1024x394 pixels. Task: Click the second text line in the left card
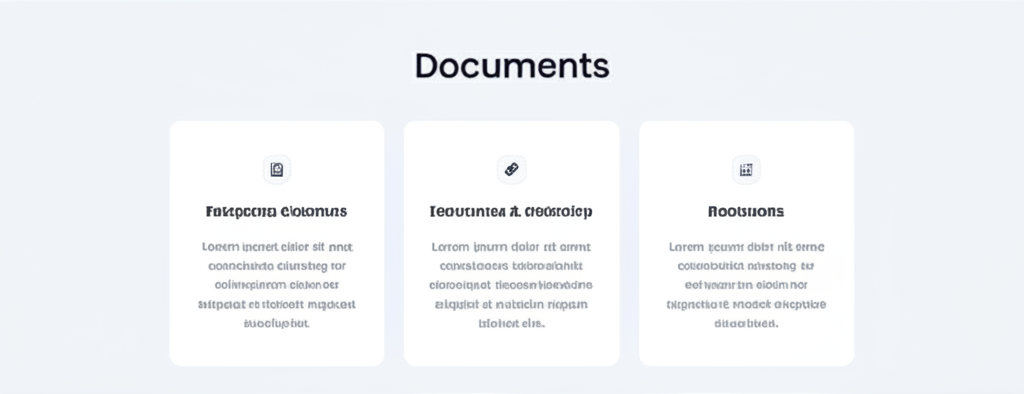click(x=277, y=266)
